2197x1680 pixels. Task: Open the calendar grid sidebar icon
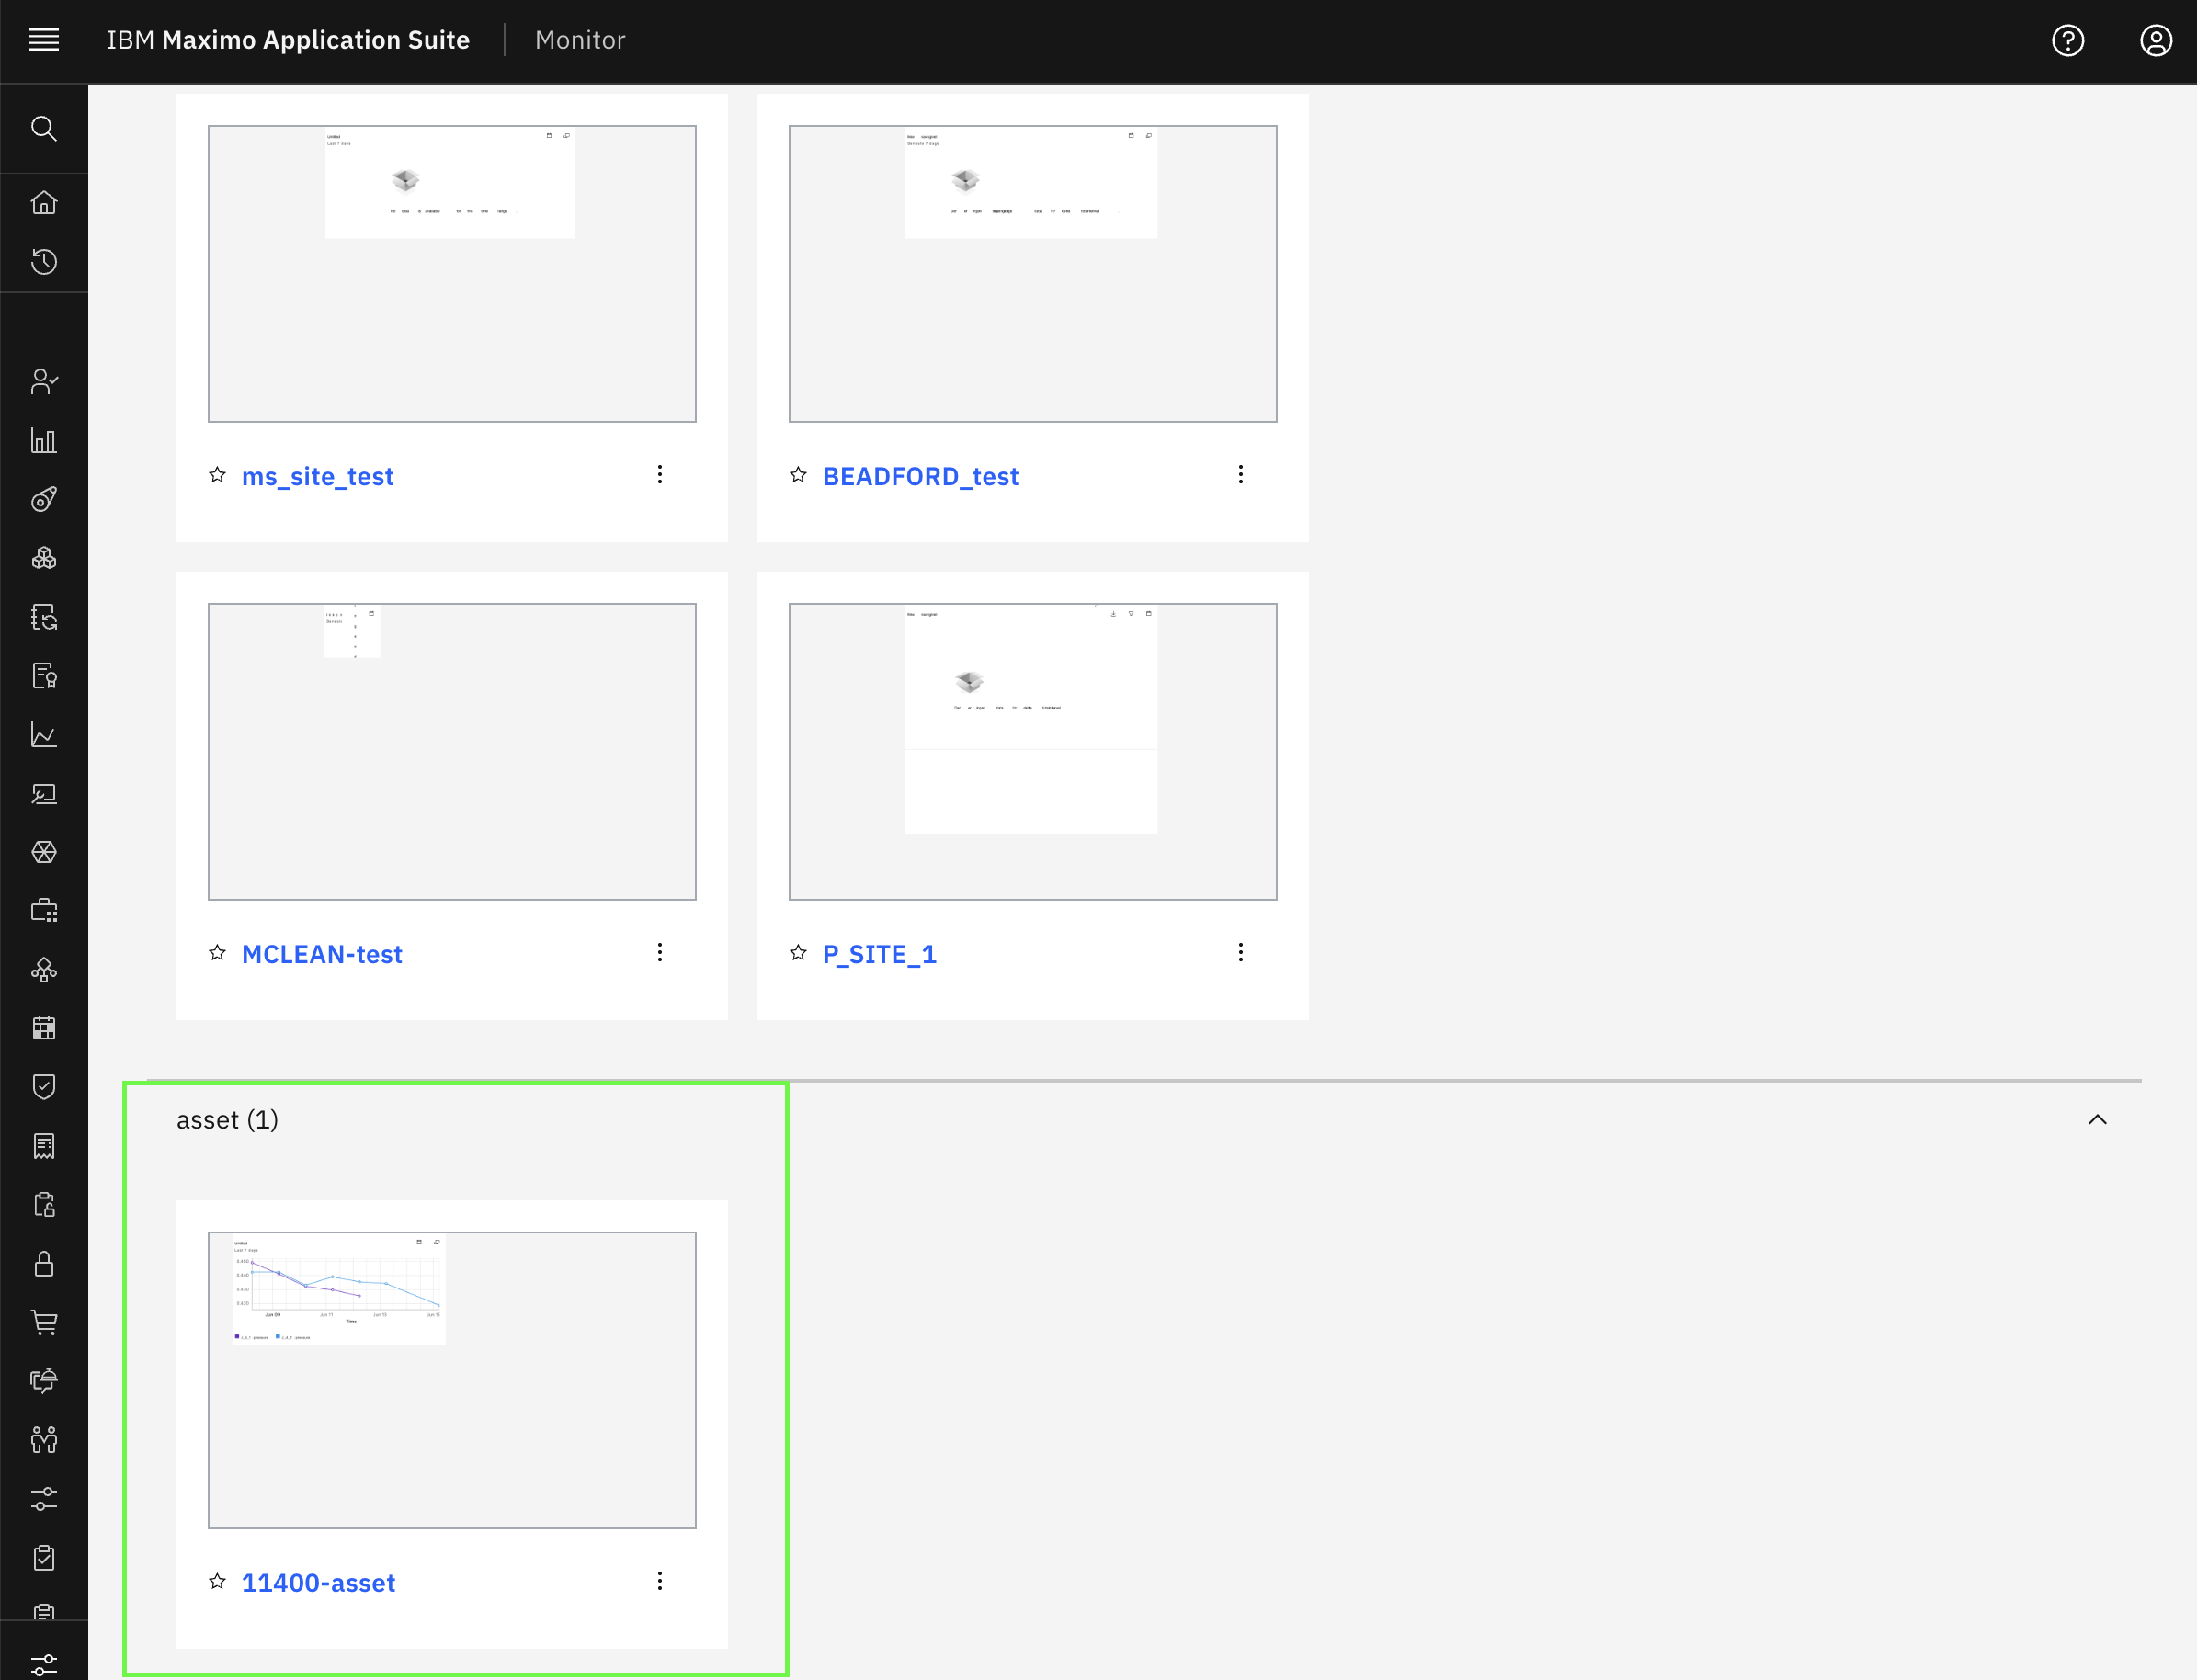[x=44, y=1029]
